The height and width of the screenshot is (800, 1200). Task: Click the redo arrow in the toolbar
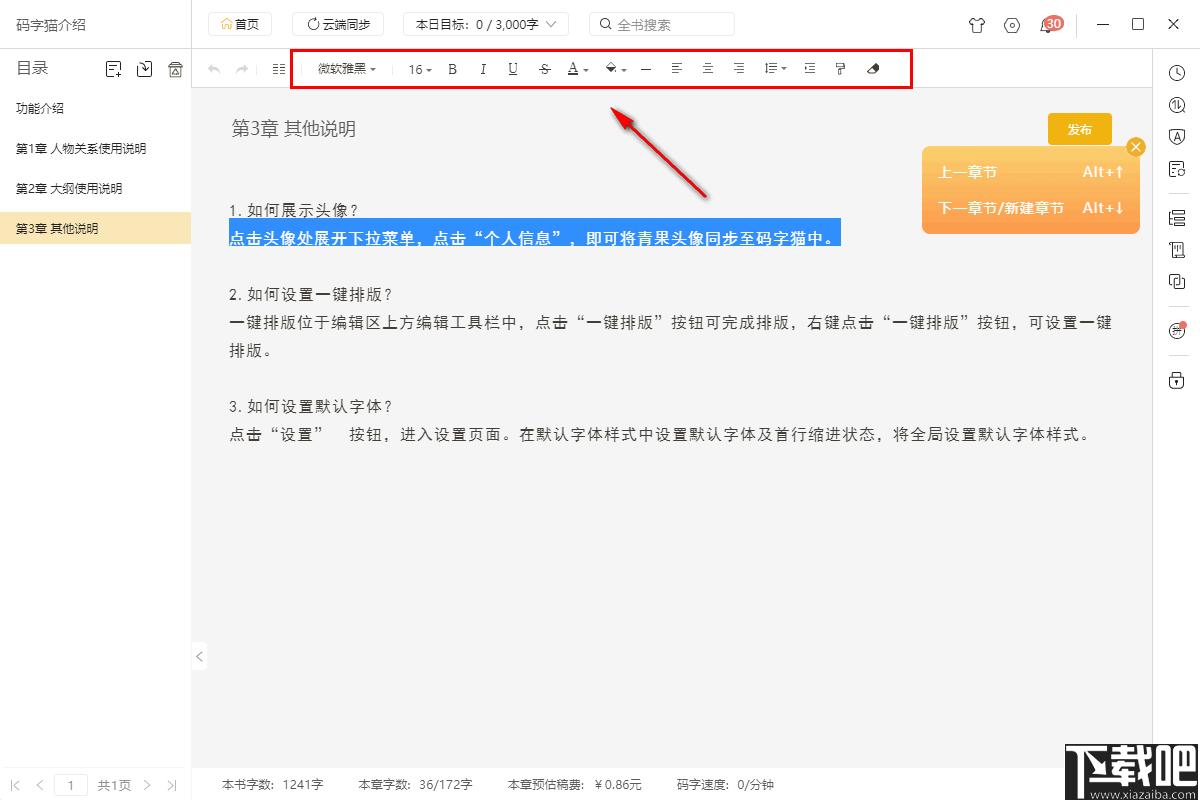tap(241, 69)
